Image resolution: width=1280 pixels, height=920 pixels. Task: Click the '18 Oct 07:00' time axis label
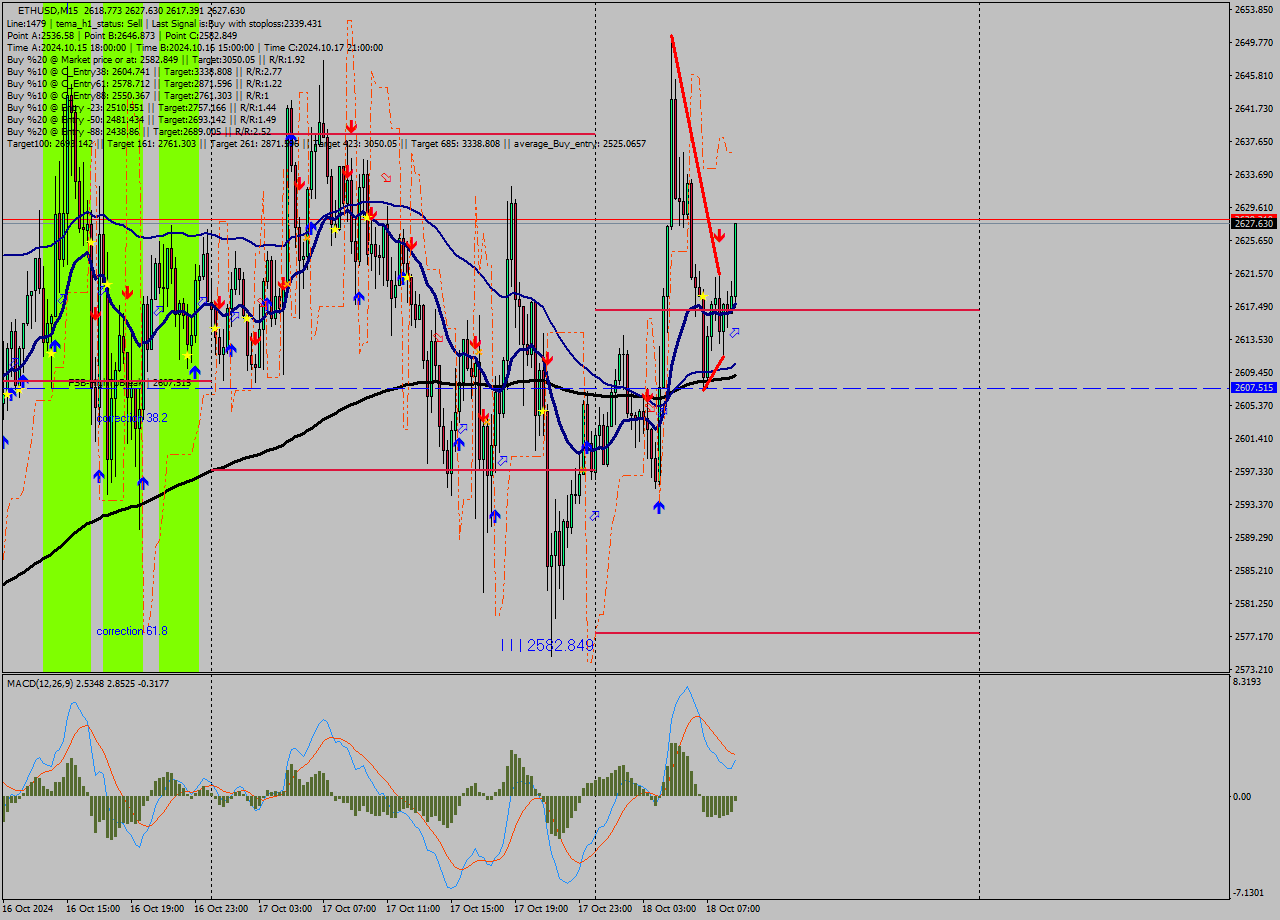tap(733, 909)
